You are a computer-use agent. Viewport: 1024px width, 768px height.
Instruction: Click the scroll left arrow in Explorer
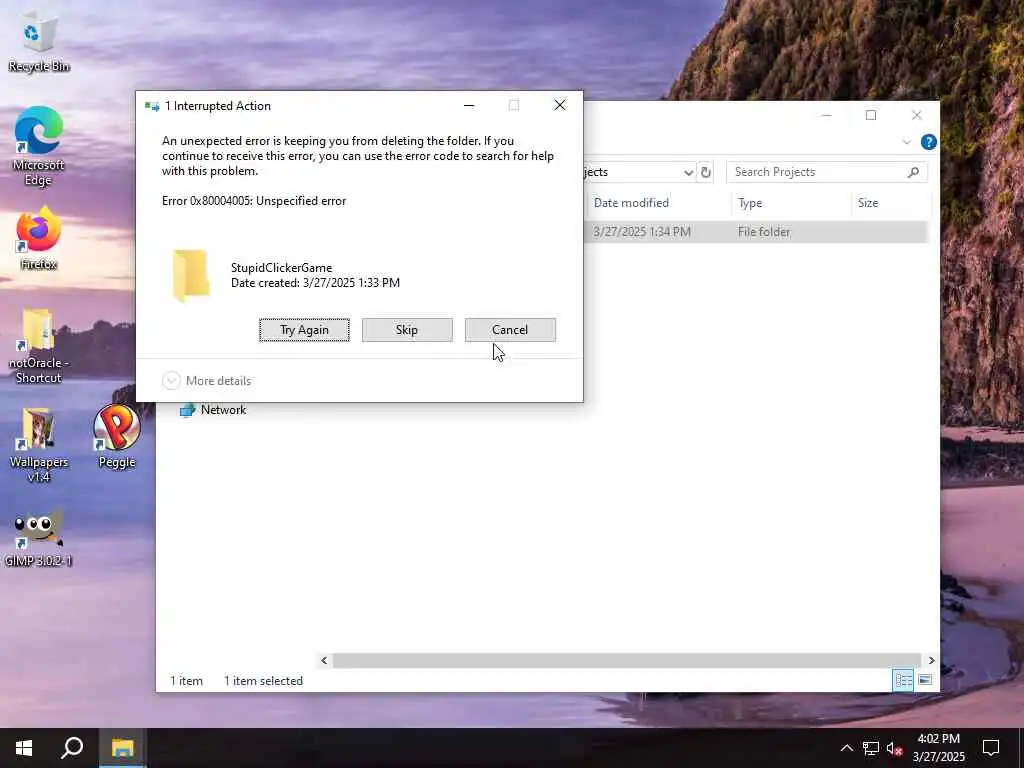coord(324,660)
